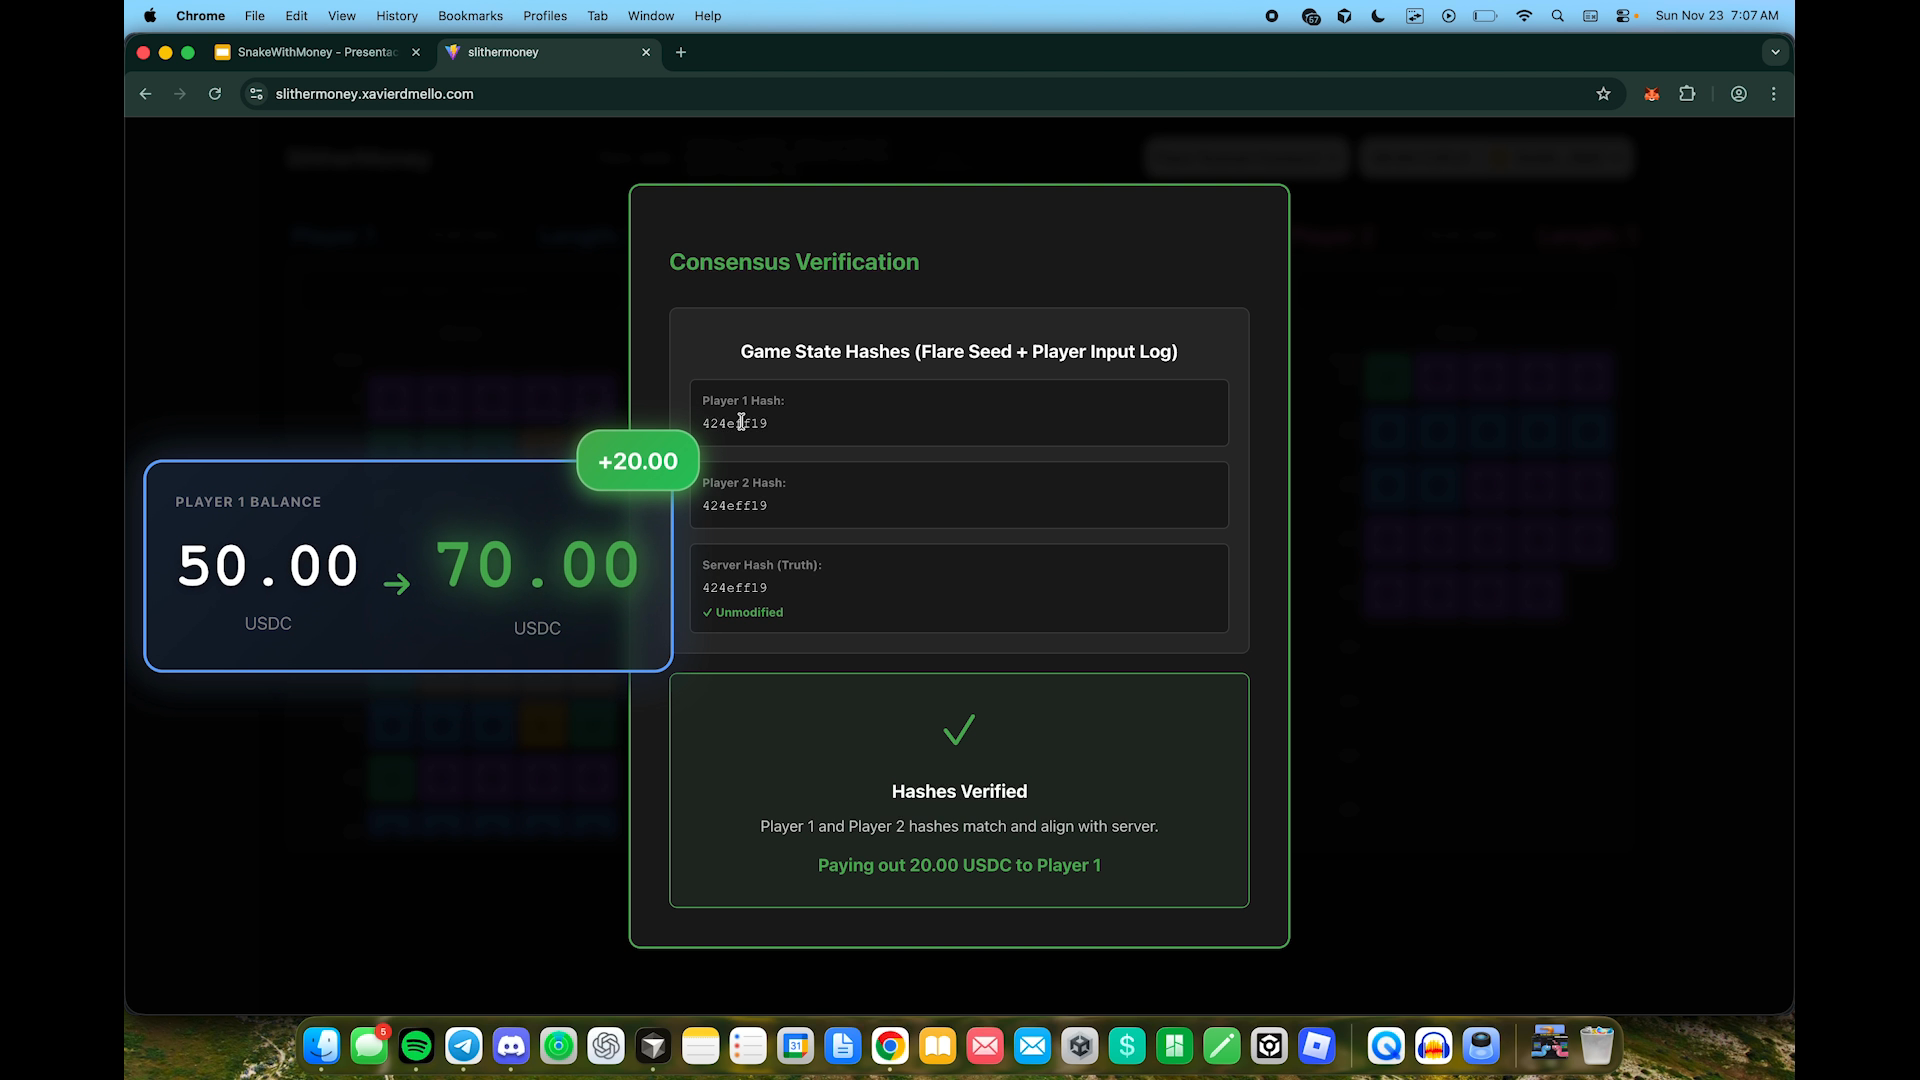1920x1080 pixels.
Task: Close the slithermoney tab
Action: coord(646,52)
